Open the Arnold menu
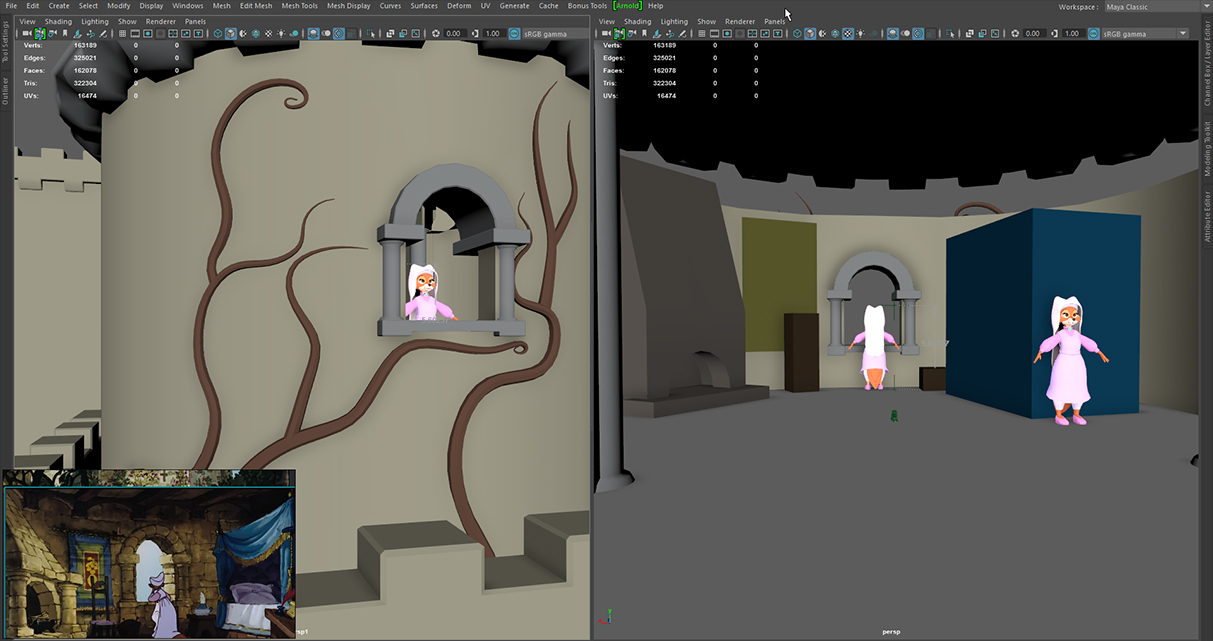 pos(627,6)
